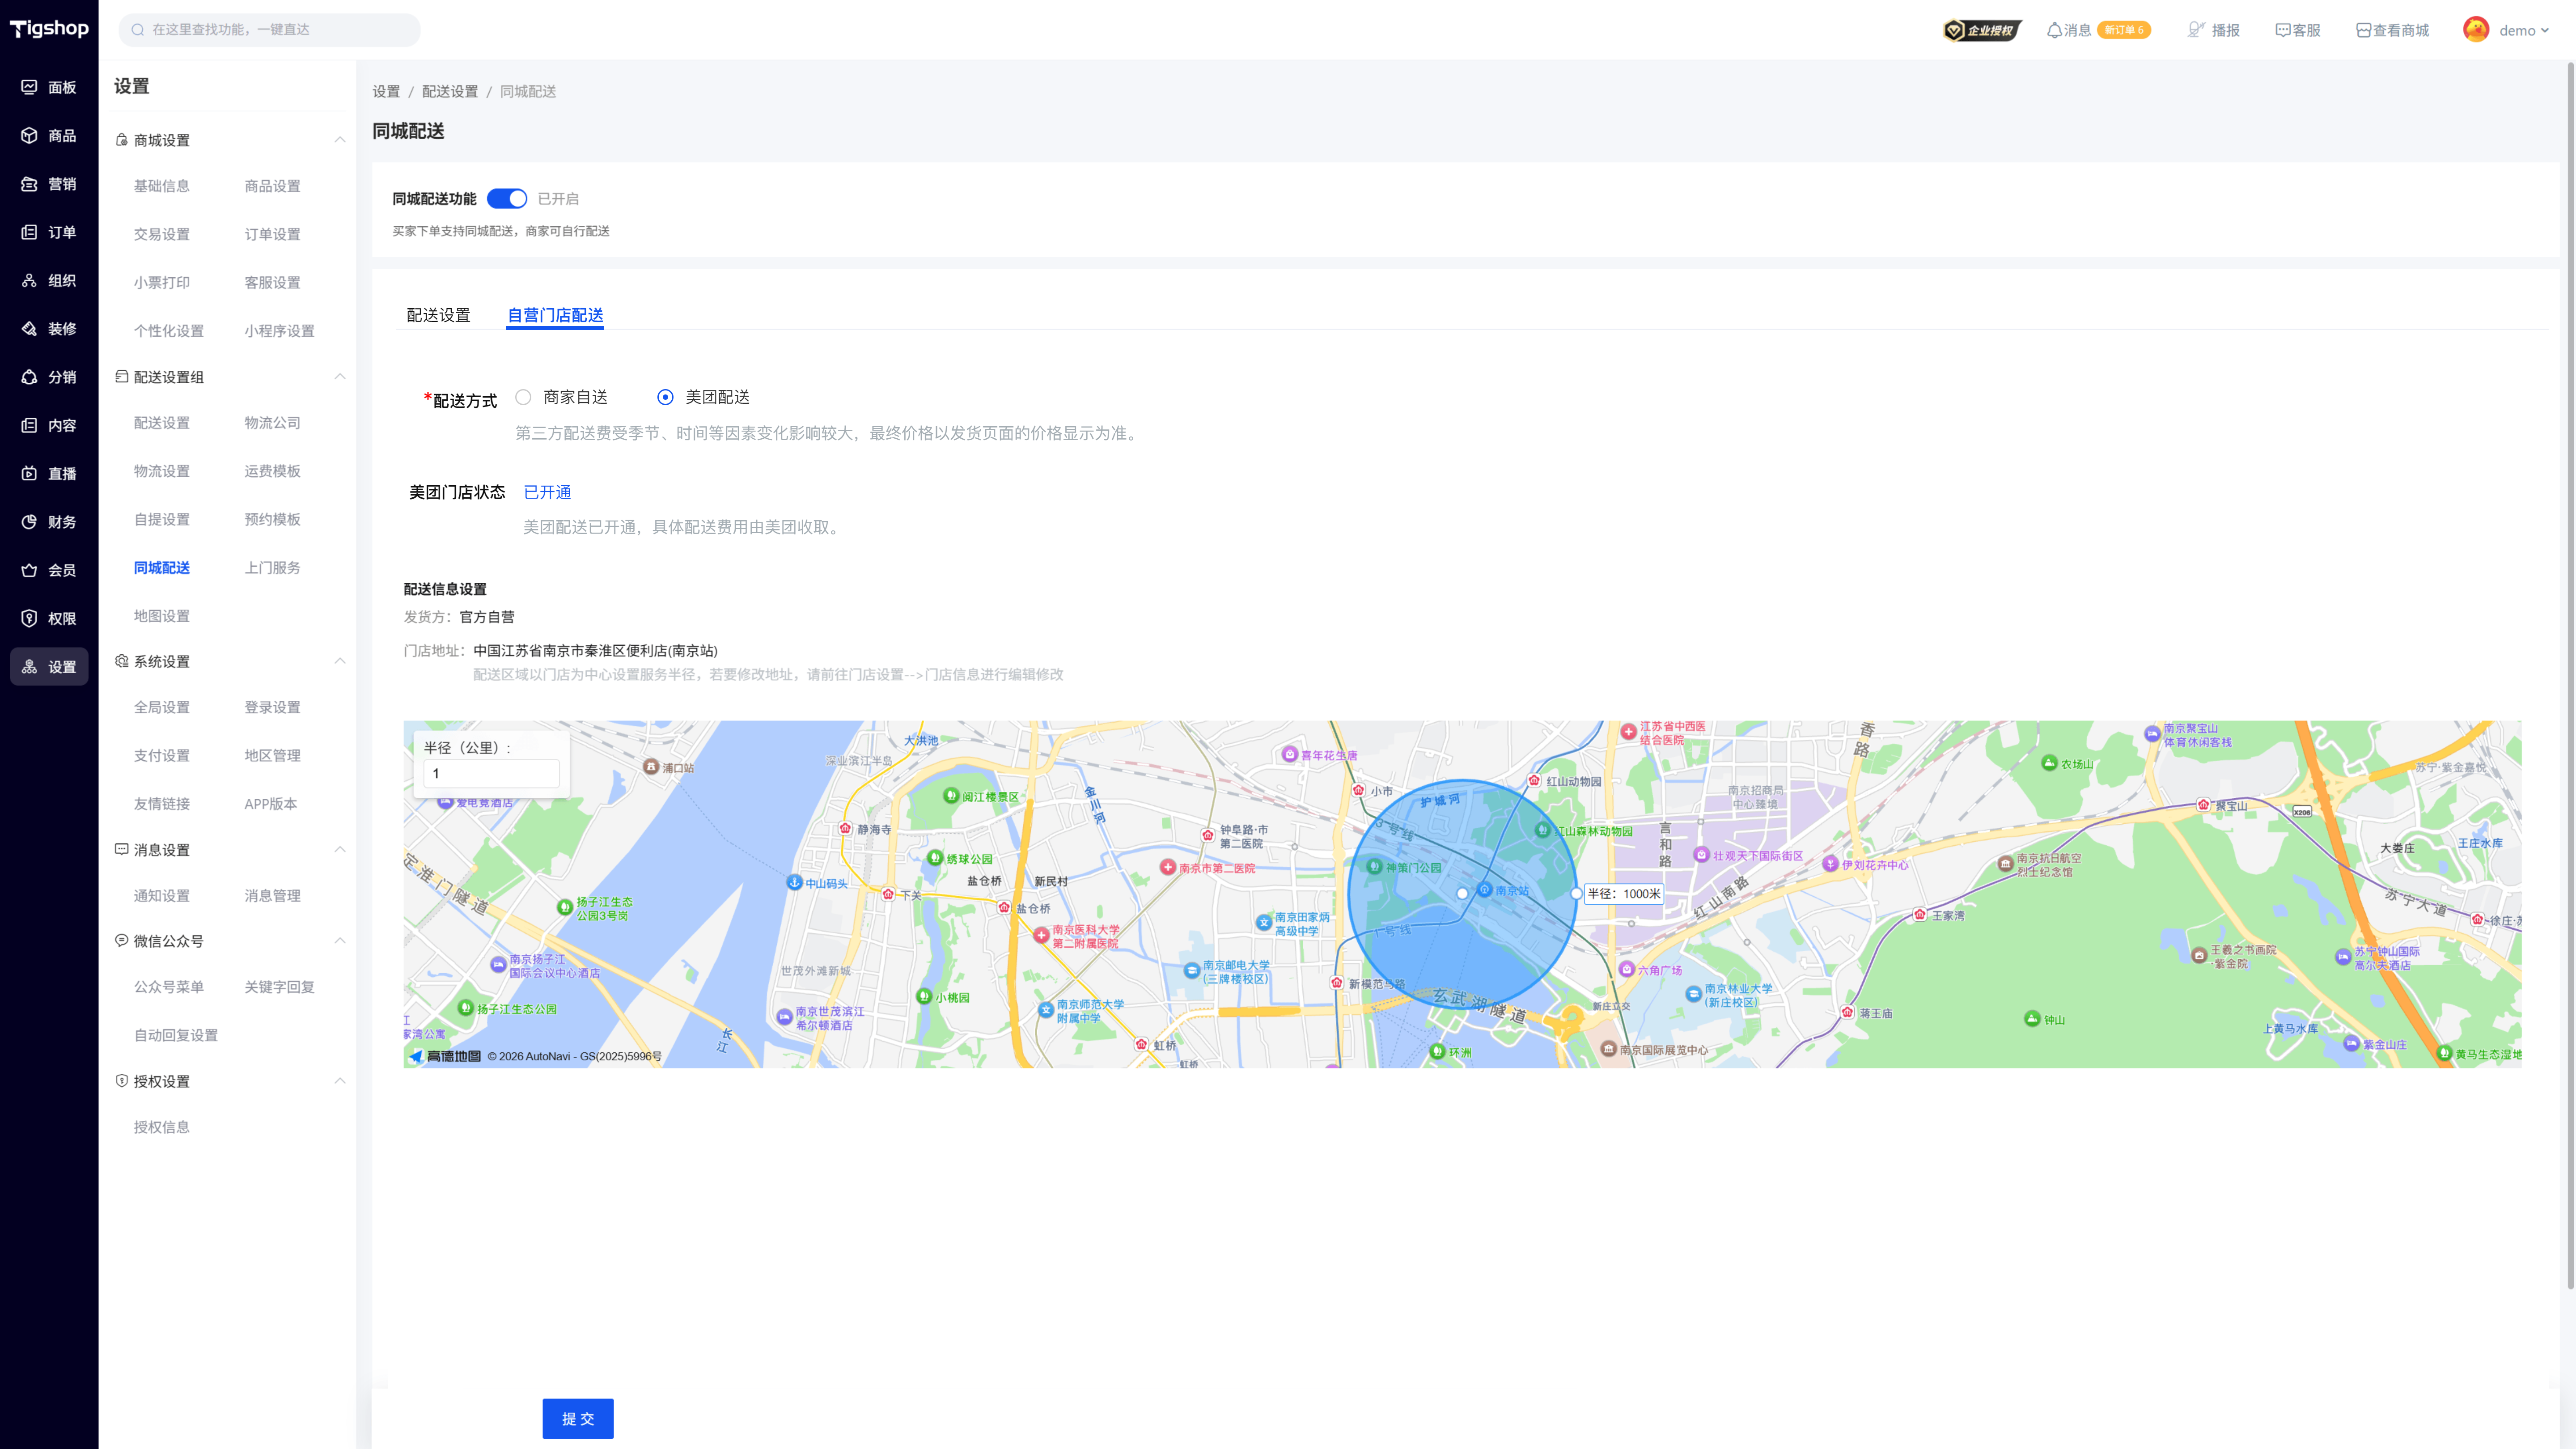Screen dimensions: 2576x1449
Task: Open the 查看商城 store icon
Action: coord(2364,30)
